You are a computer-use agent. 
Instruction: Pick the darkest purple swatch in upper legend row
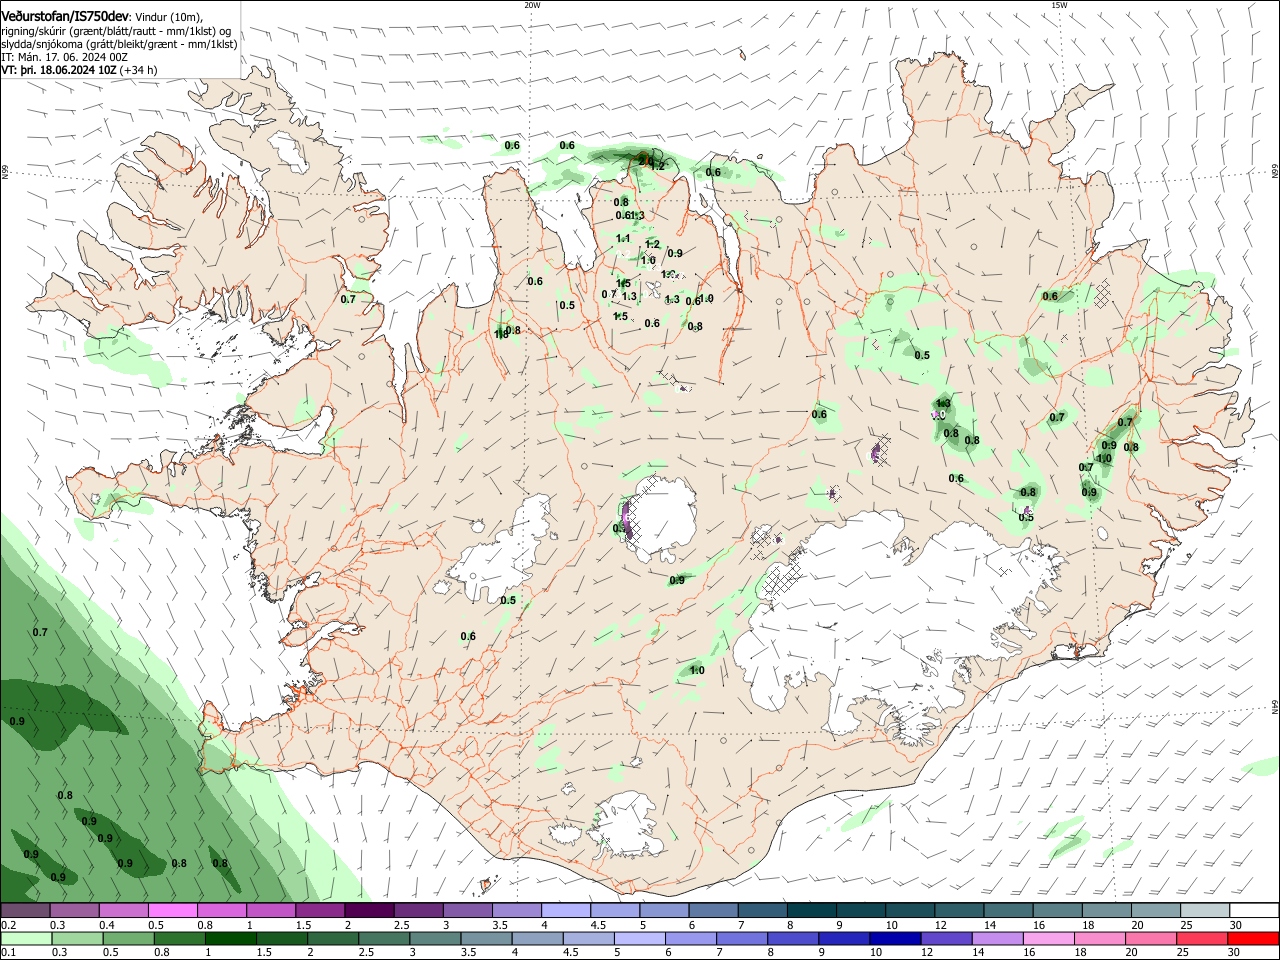(368, 911)
